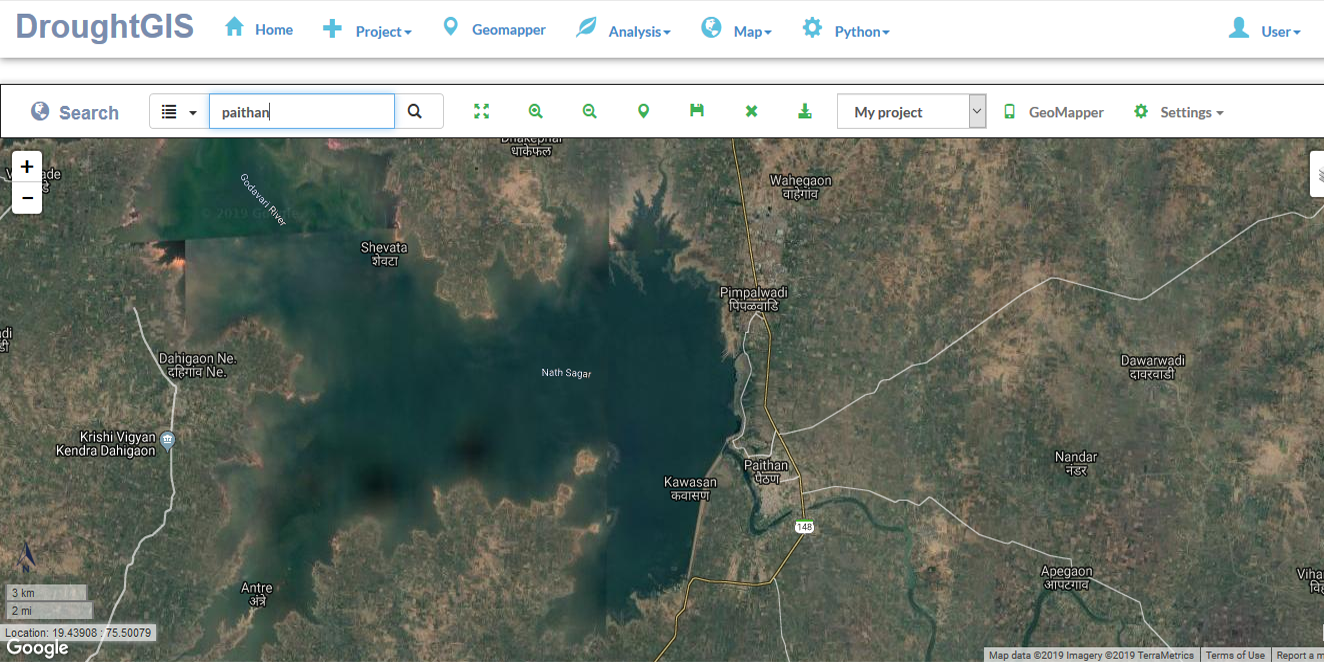Go to Home in the navigation bar
This screenshot has height=665, width=1324.
259,29
